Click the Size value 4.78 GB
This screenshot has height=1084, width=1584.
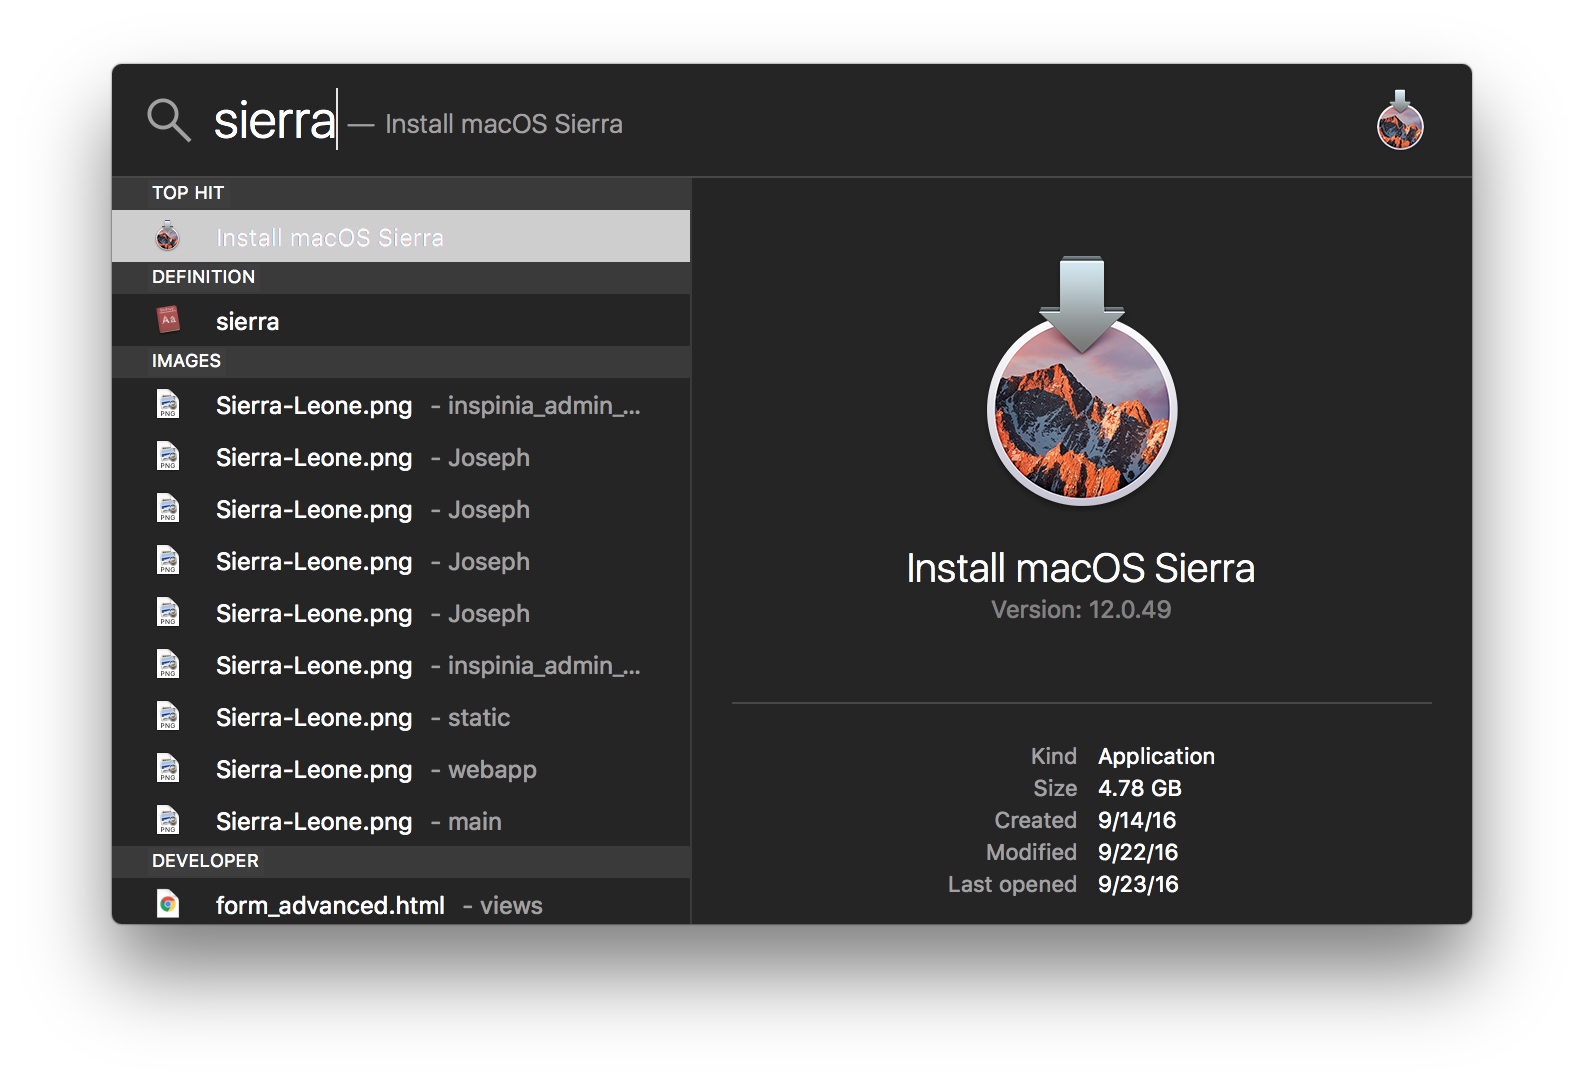(x=1140, y=788)
